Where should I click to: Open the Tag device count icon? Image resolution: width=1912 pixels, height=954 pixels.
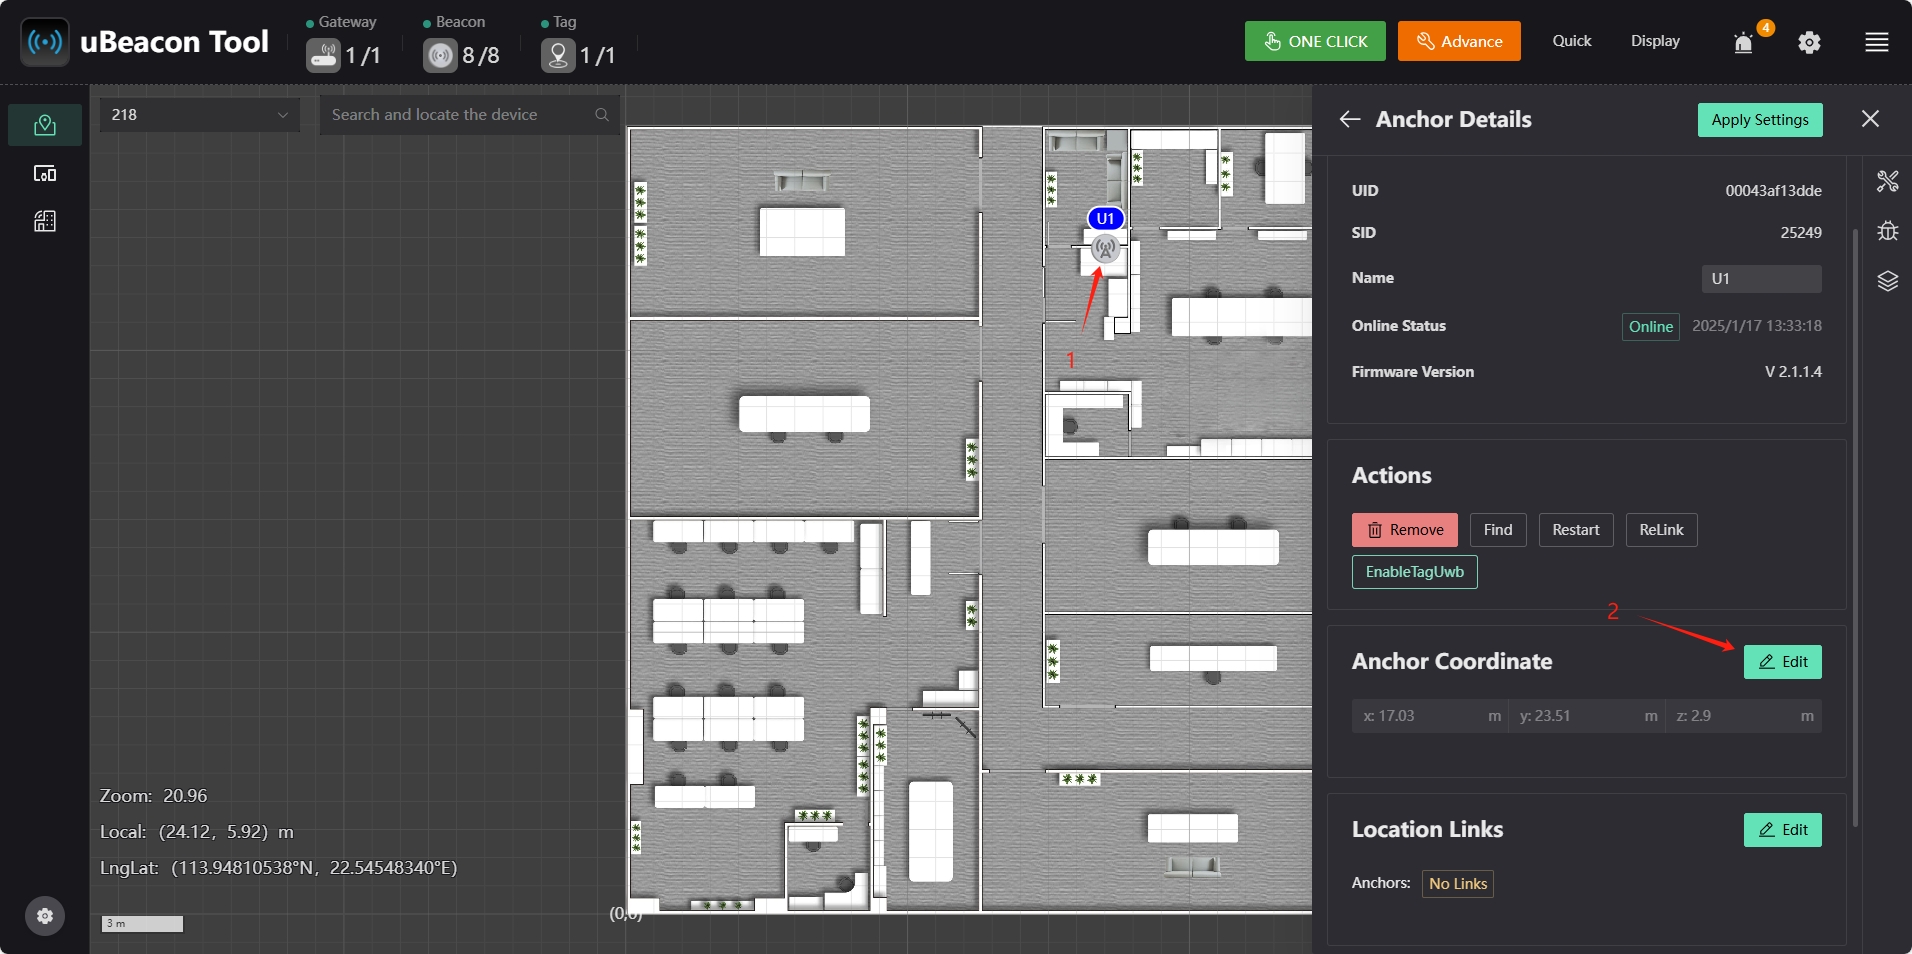(558, 55)
